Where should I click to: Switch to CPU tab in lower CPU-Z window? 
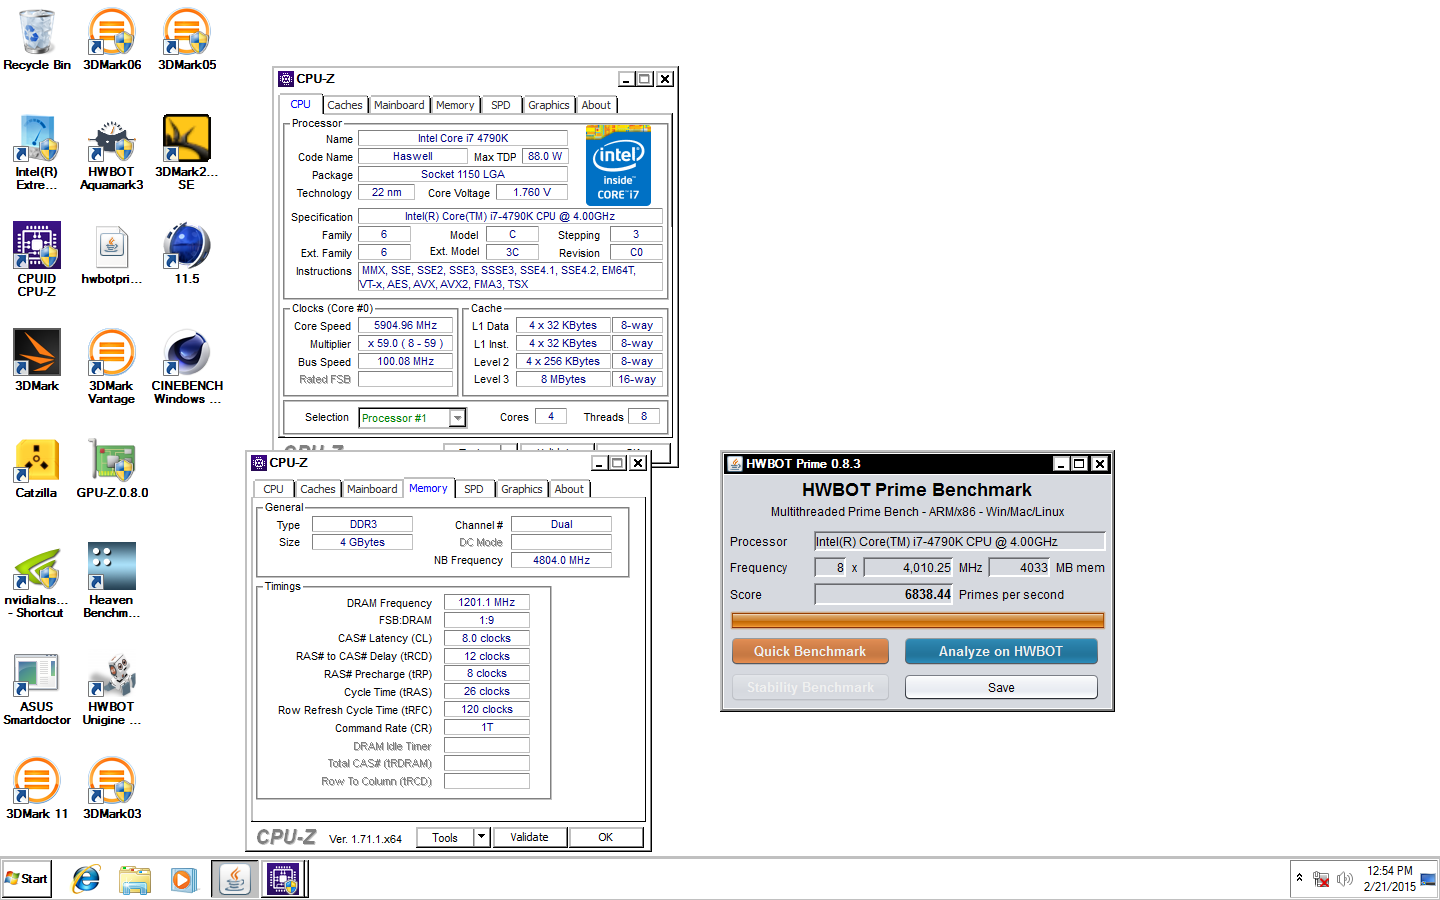pos(274,489)
